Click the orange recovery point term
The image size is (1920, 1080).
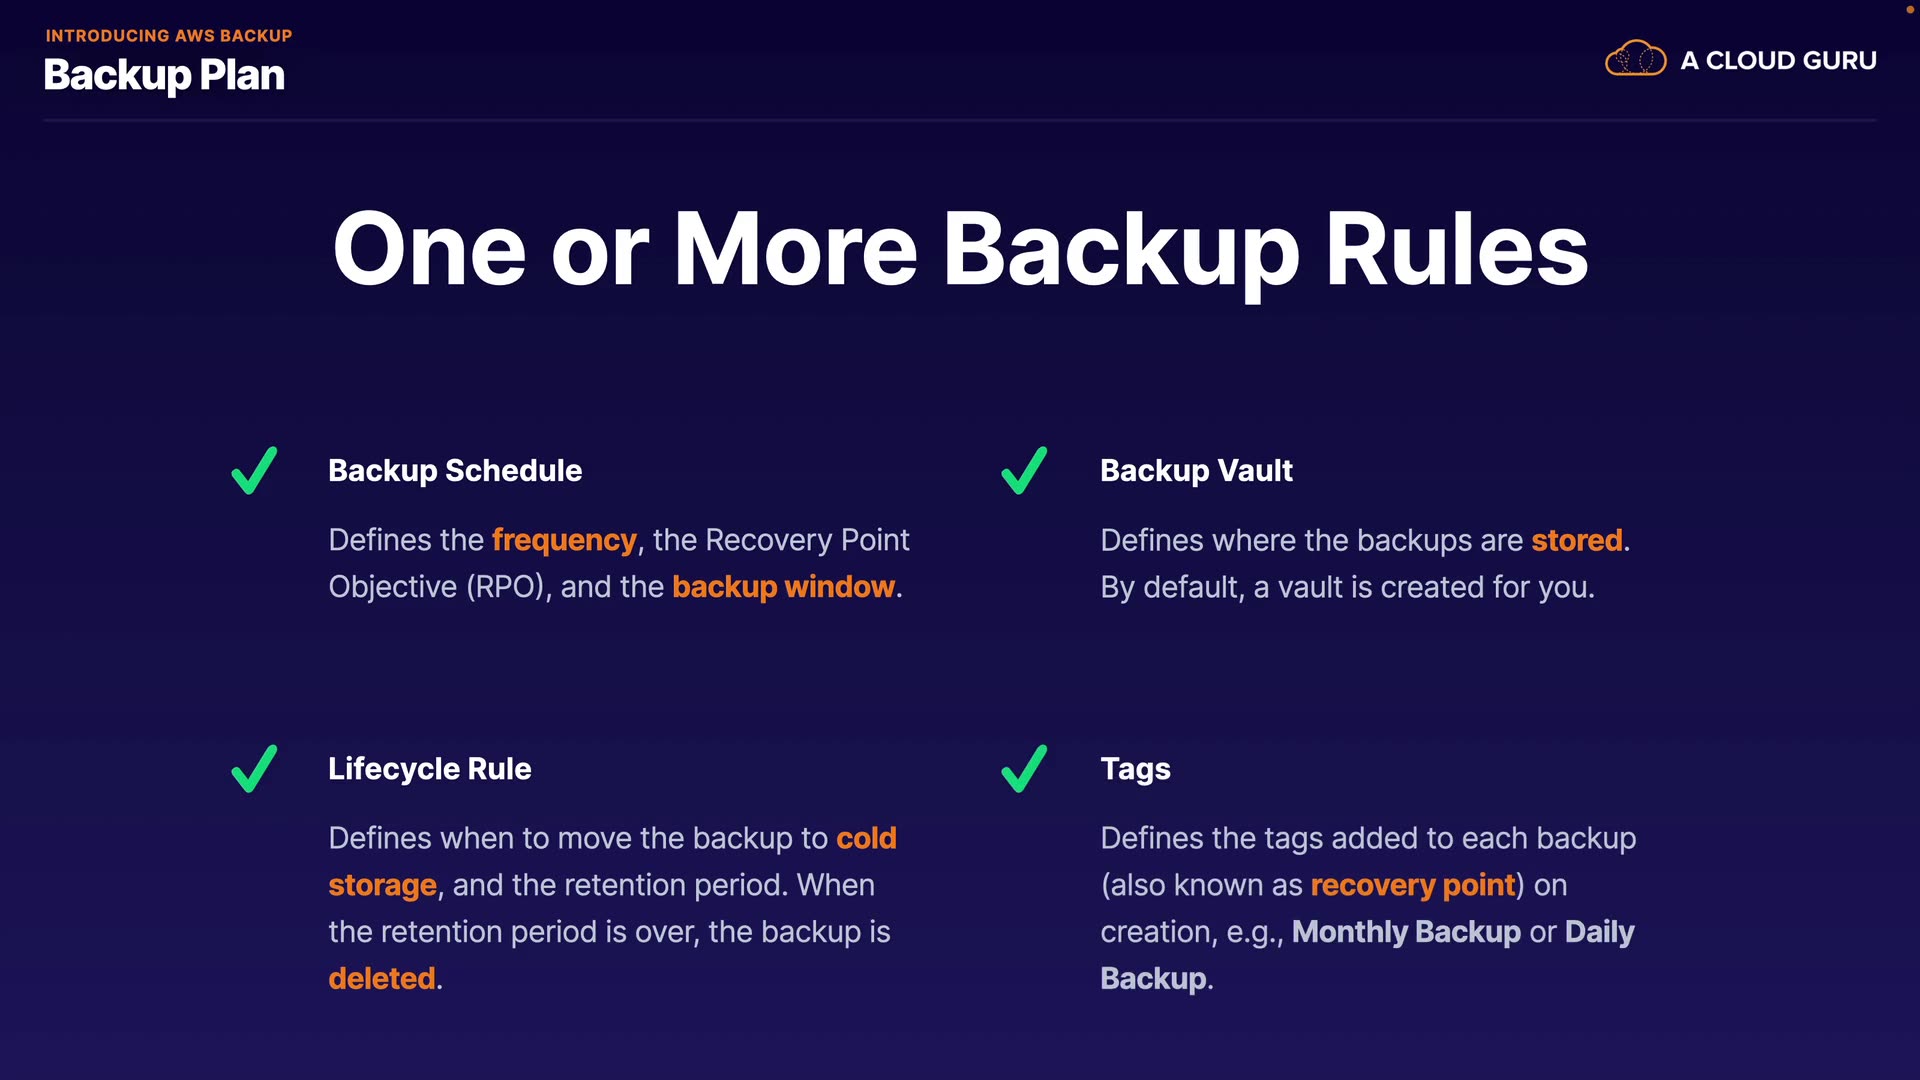tap(1412, 885)
